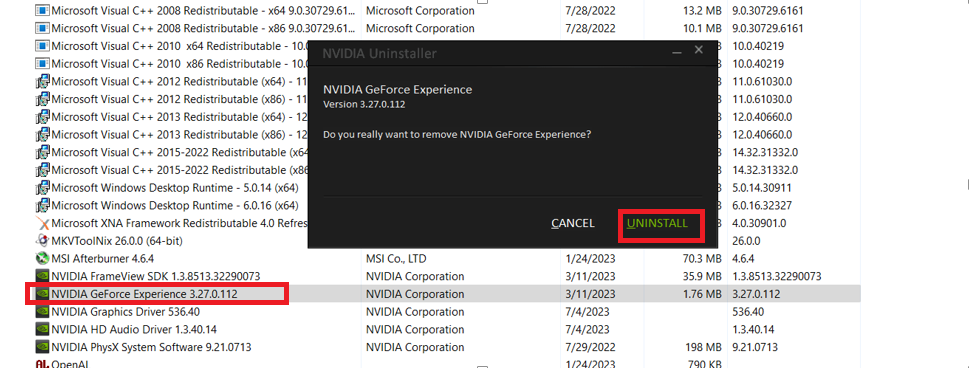The image size is (969, 368).
Task: Select NVIDIA PhysX System Software 9.21.0713 entry
Action: [x=151, y=347]
